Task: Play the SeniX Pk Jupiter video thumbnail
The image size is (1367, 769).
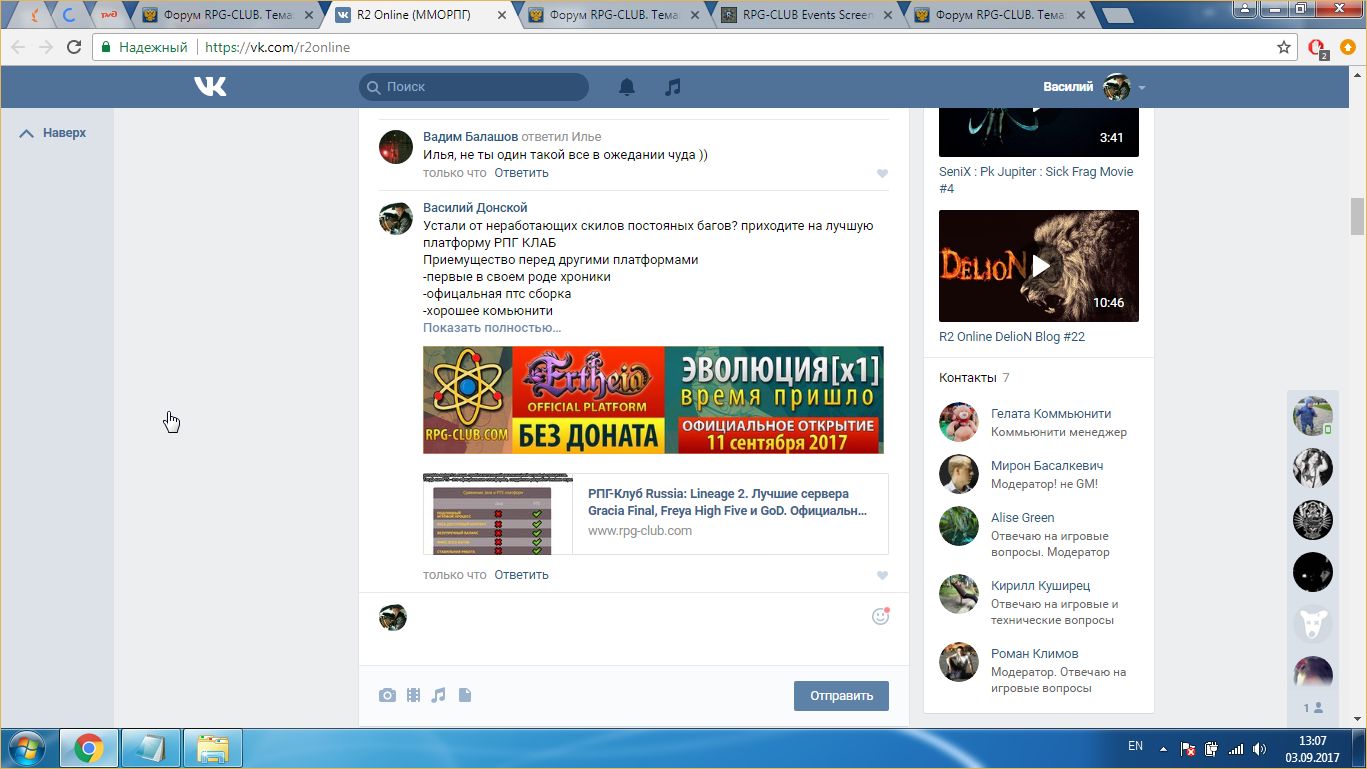Action: [x=1039, y=130]
